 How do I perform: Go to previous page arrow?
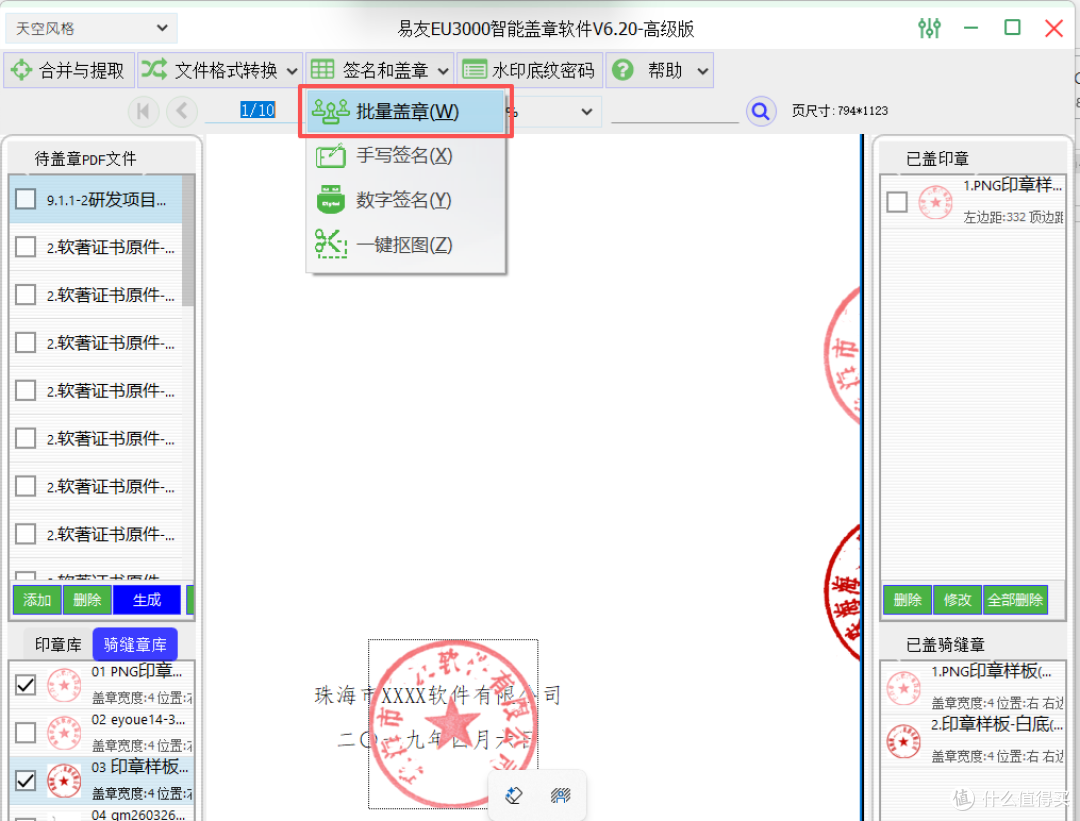pyautogui.click(x=182, y=111)
